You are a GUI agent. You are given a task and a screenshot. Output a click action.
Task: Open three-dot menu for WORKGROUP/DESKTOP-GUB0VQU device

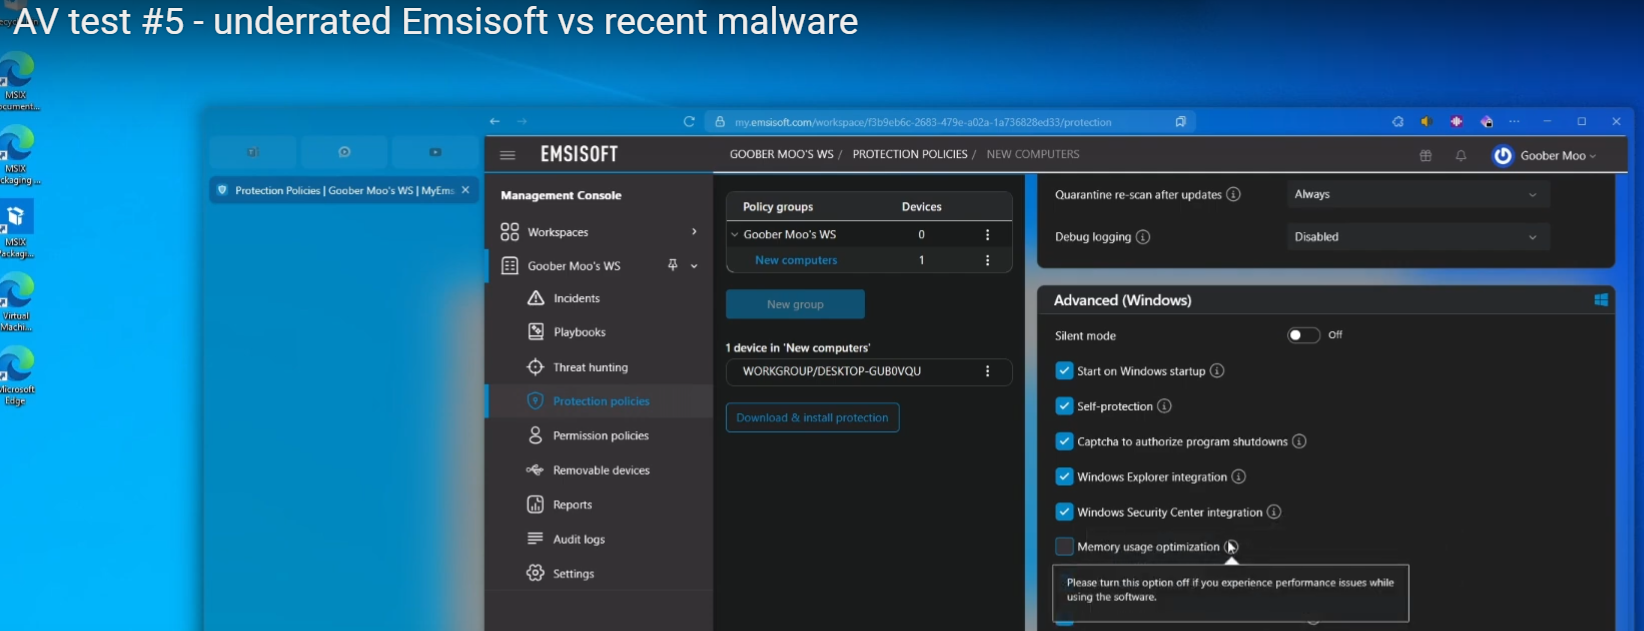[x=987, y=371]
